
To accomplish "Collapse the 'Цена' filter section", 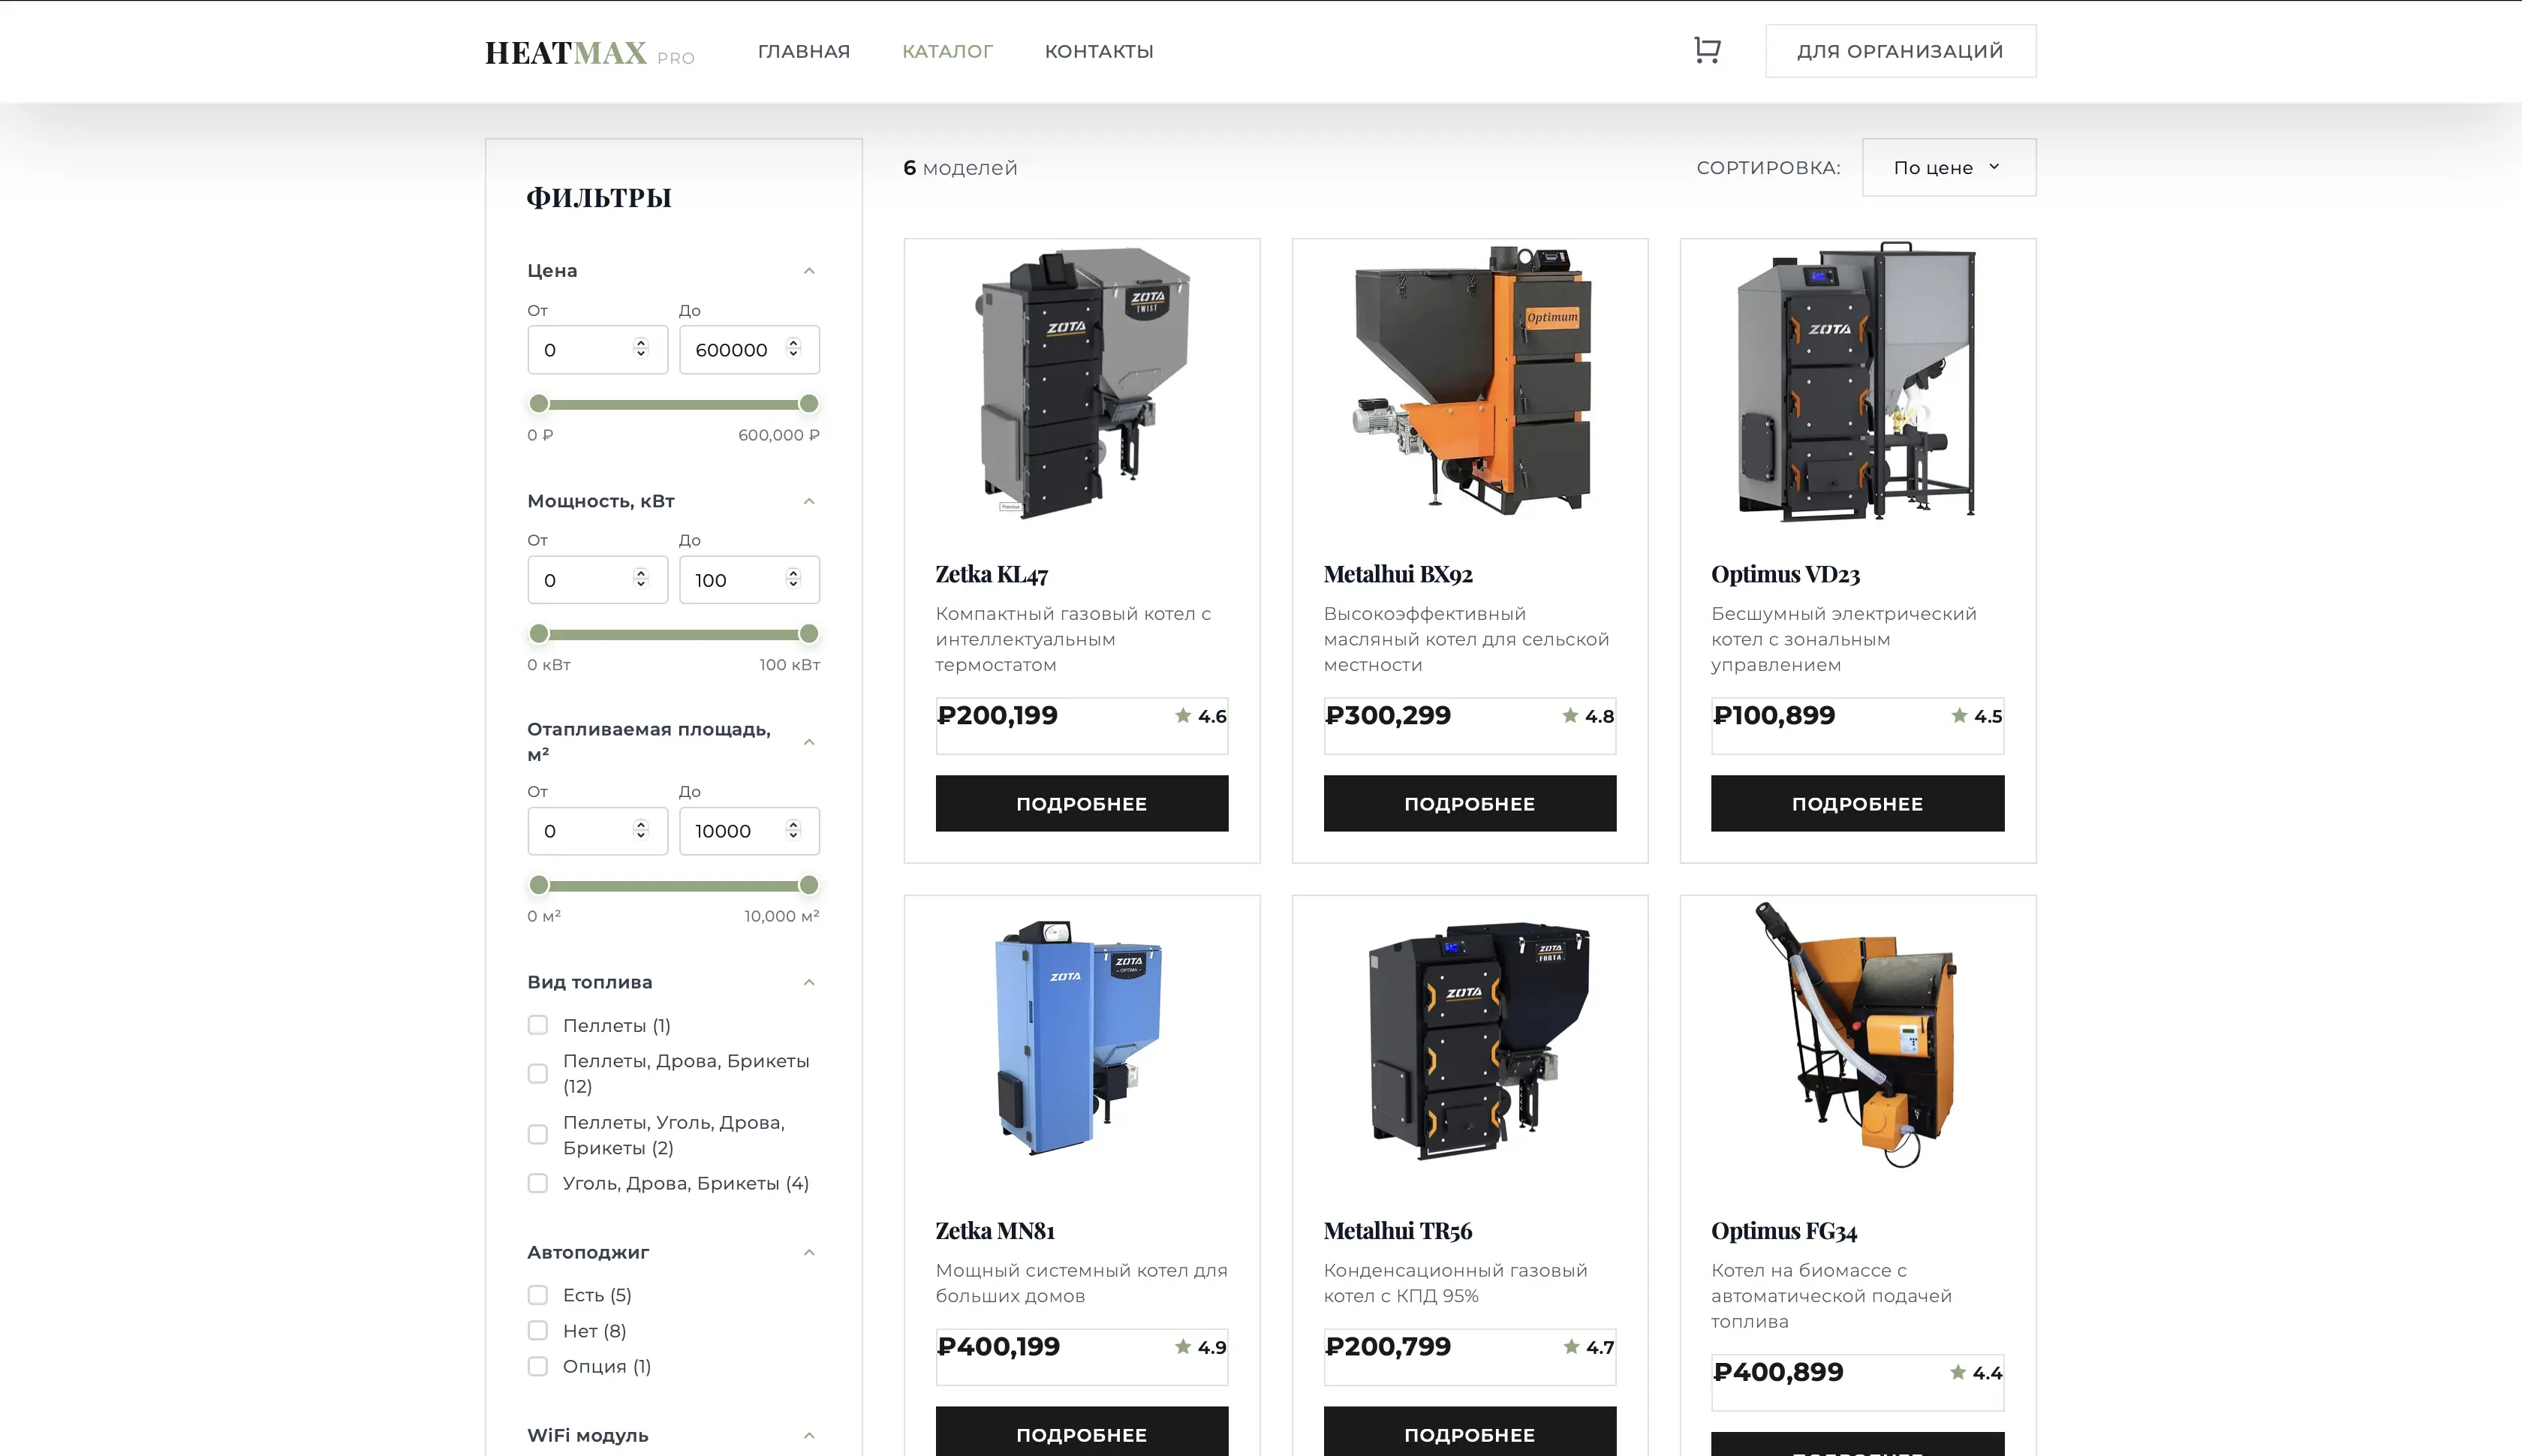I will [x=809, y=271].
